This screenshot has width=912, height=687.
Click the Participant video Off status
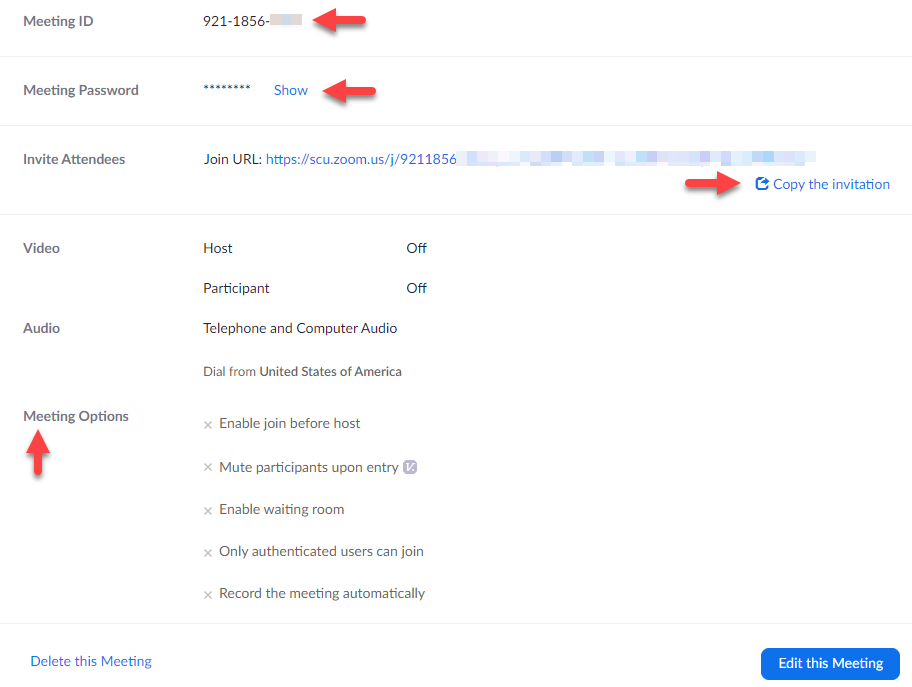point(416,288)
